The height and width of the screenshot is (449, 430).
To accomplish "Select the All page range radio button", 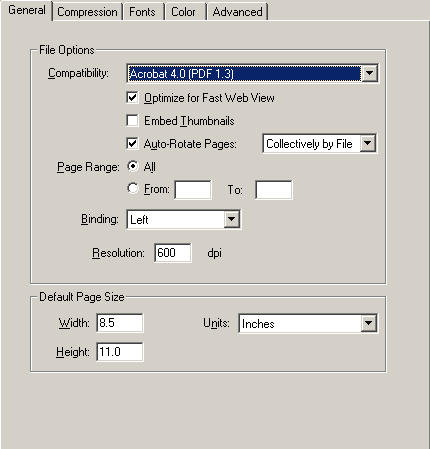I will [133, 166].
